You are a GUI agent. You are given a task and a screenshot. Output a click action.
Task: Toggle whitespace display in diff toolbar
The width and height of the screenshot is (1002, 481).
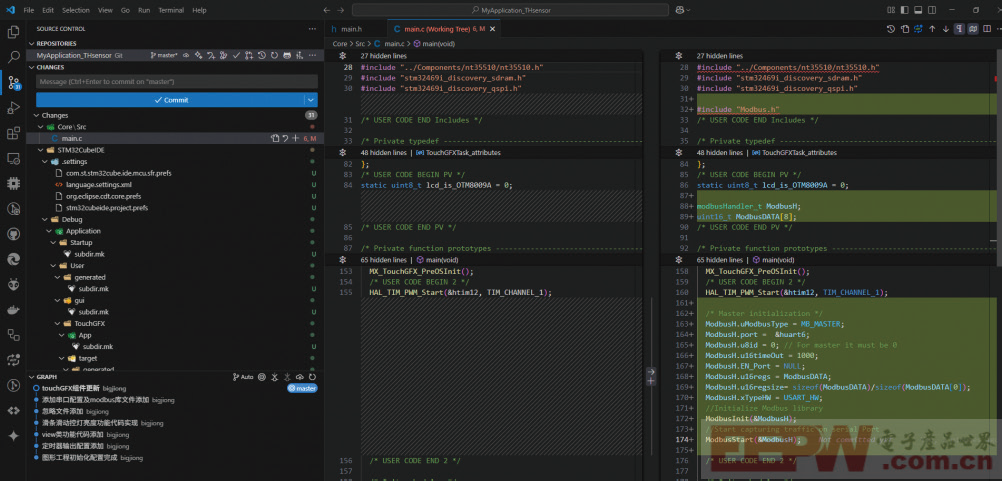tap(959, 29)
